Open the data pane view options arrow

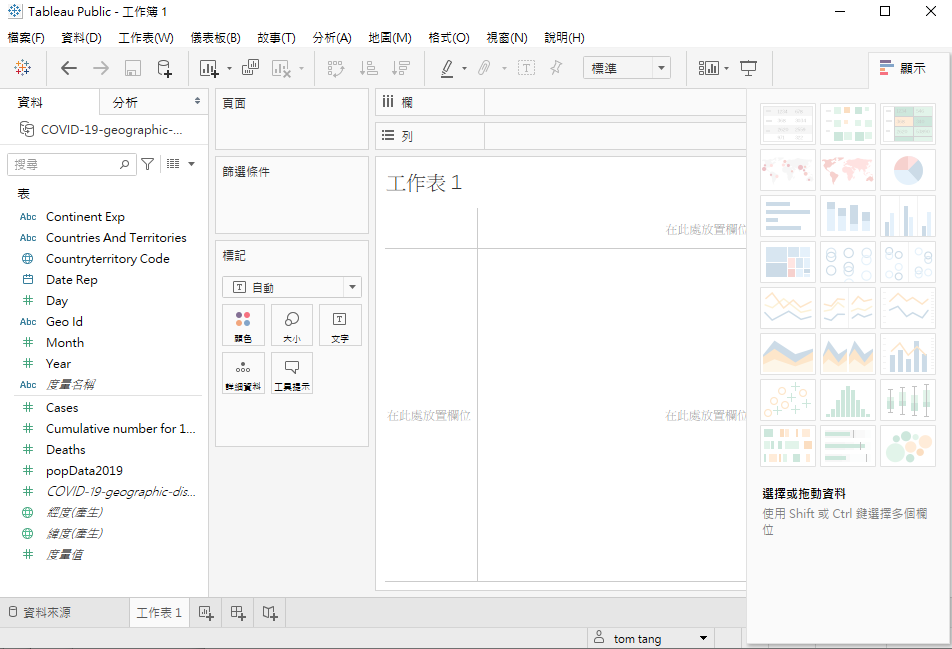pos(192,164)
